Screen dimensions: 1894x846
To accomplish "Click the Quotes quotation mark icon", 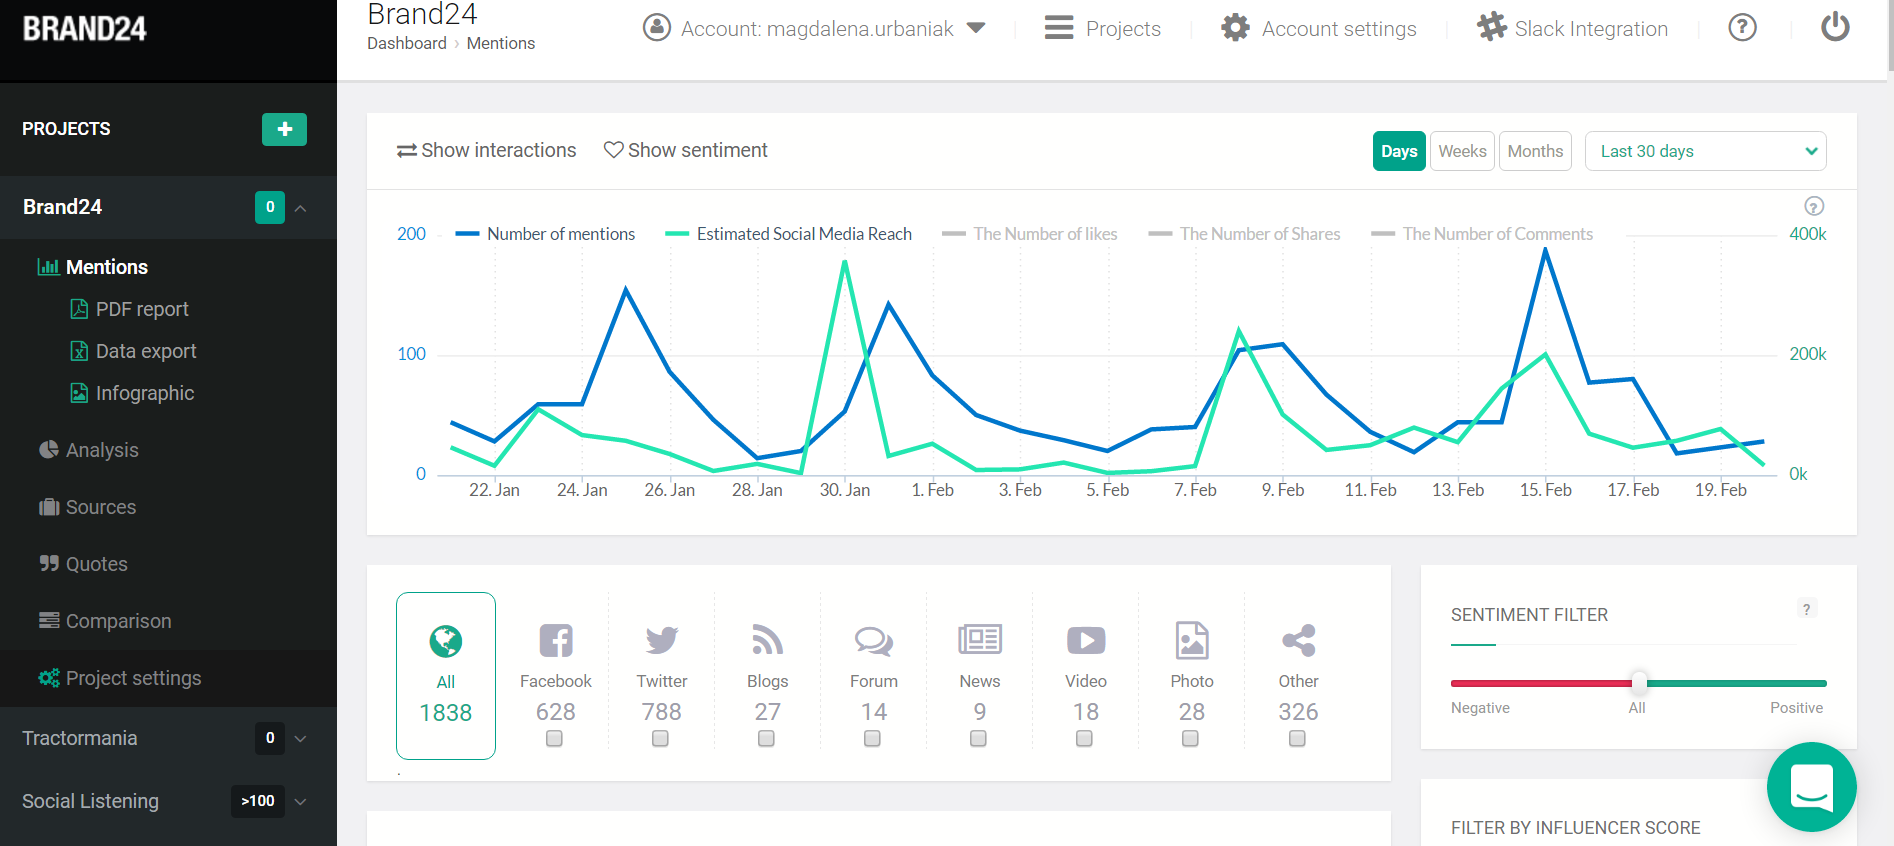I will tap(49, 564).
